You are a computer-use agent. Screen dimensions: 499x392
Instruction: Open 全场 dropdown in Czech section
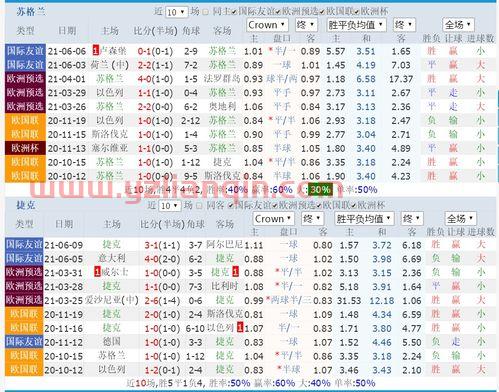(460, 219)
